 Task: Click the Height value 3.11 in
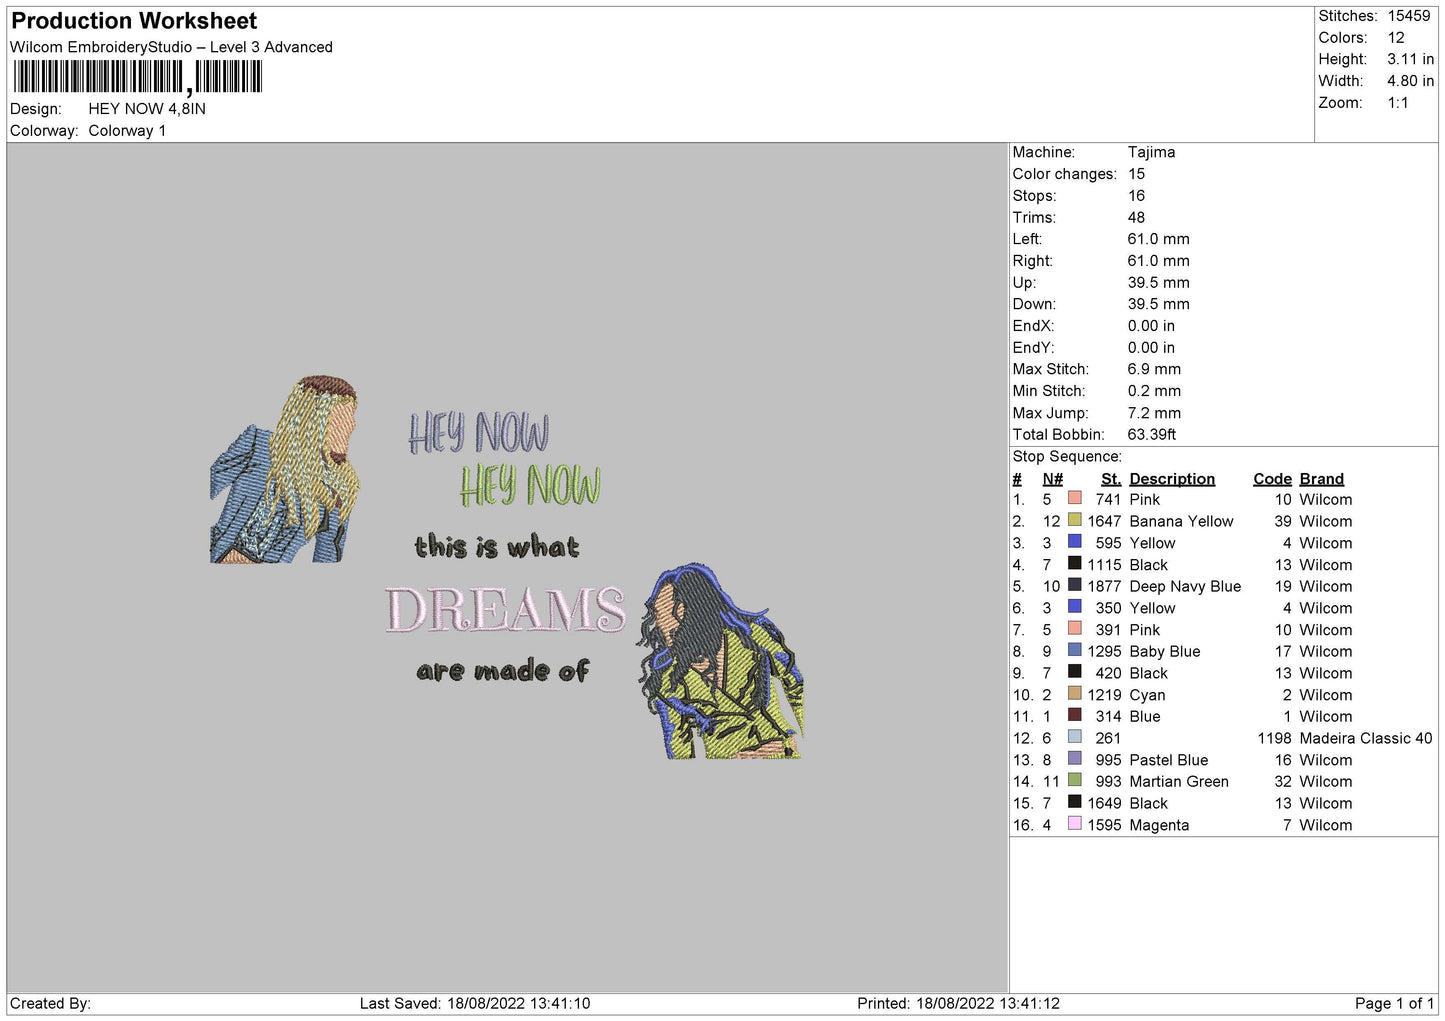coord(1410,59)
